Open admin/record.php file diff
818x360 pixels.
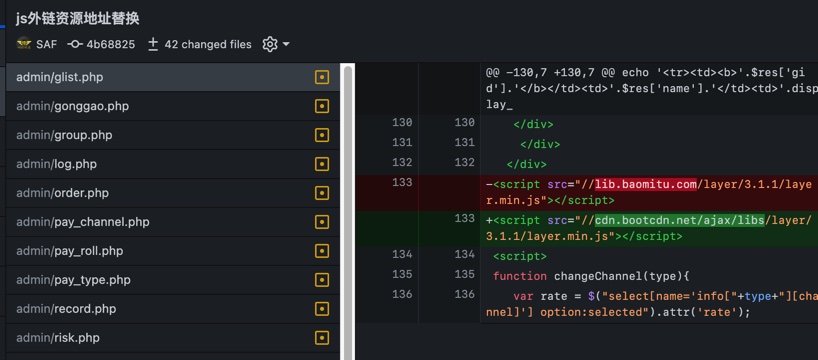click(x=173, y=309)
